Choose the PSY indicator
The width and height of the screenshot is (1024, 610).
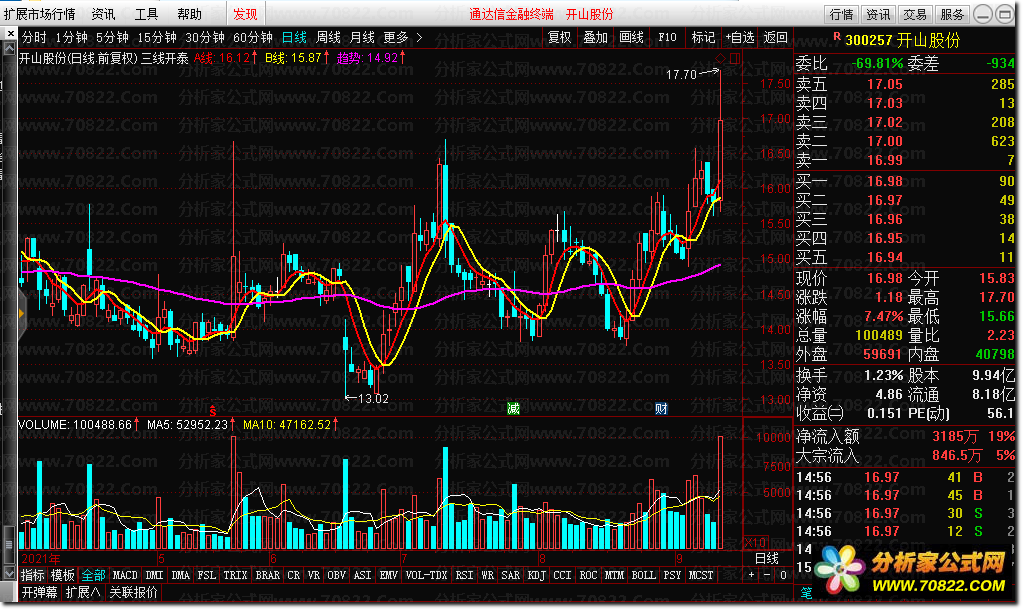tap(672, 575)
